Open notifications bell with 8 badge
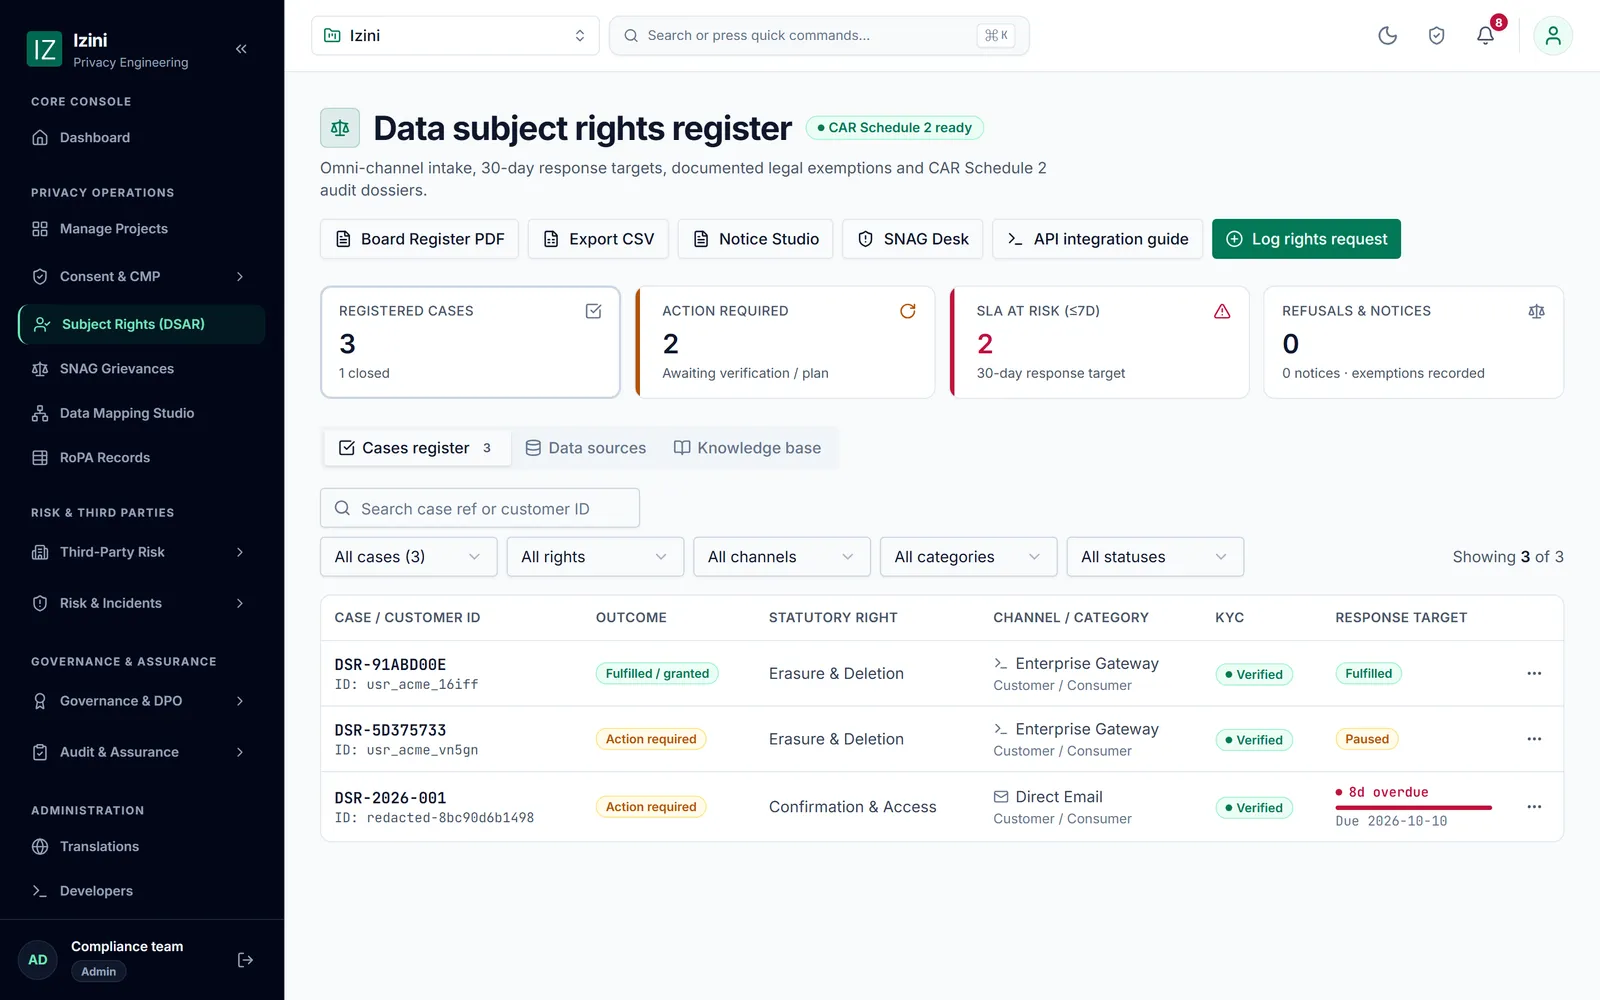Screen dimensions: 1600x1000 point(1486,36)
